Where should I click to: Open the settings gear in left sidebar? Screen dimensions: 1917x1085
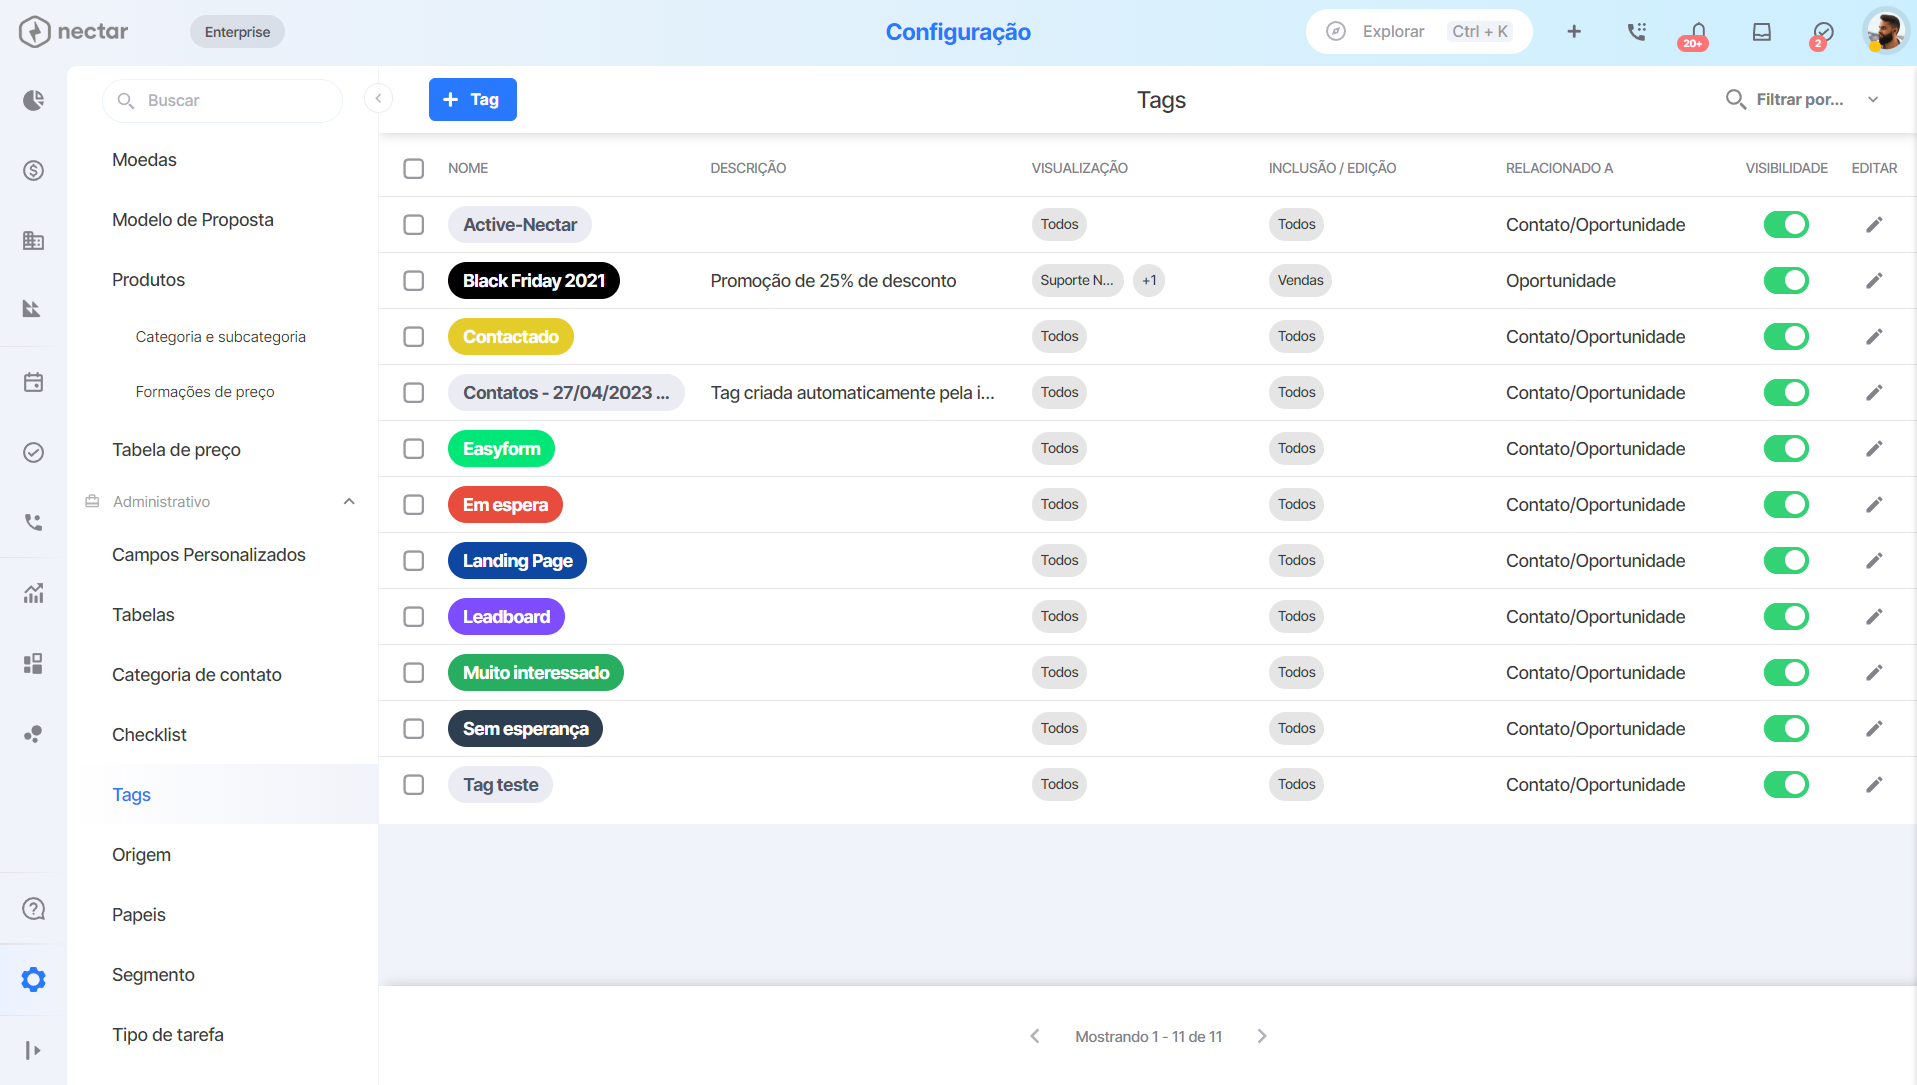[33, 979]
